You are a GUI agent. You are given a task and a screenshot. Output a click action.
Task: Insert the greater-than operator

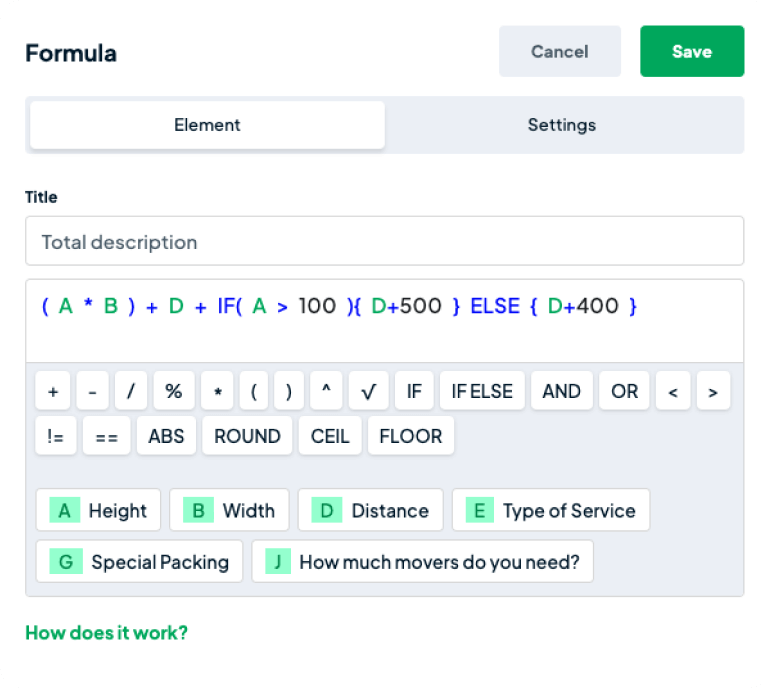(x=713, y=391)
